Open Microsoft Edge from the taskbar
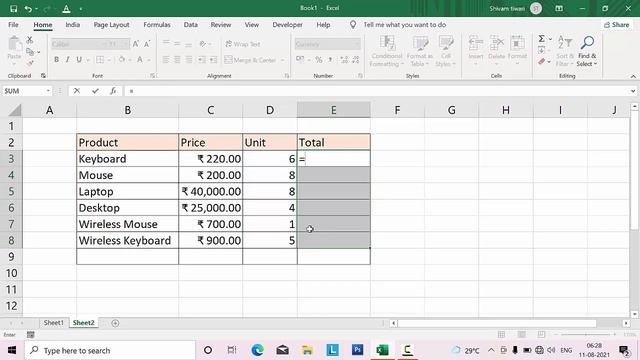The image size is (640, 360). (x=258, y=350)
